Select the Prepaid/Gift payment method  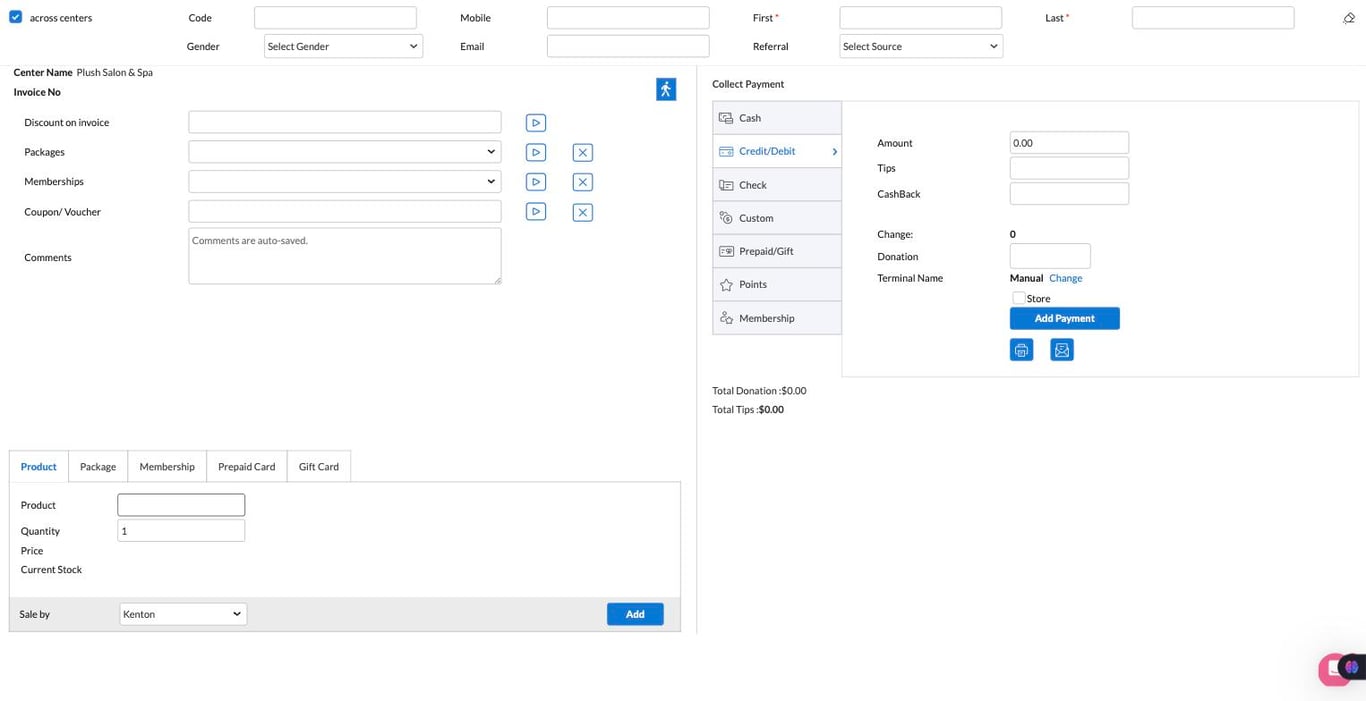777,251
